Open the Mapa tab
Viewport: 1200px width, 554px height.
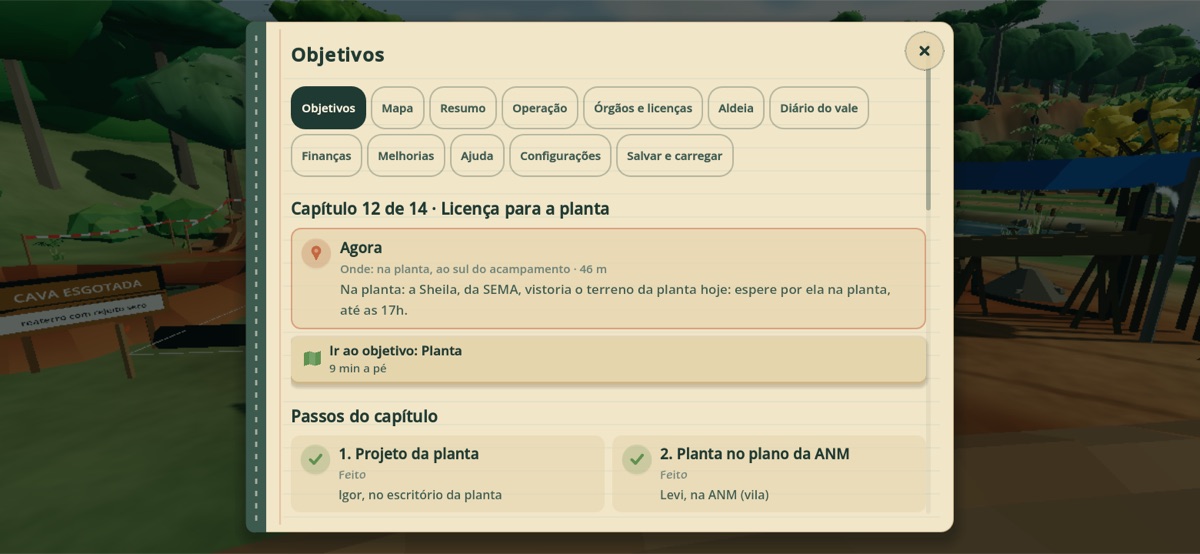tap(397, 108)
